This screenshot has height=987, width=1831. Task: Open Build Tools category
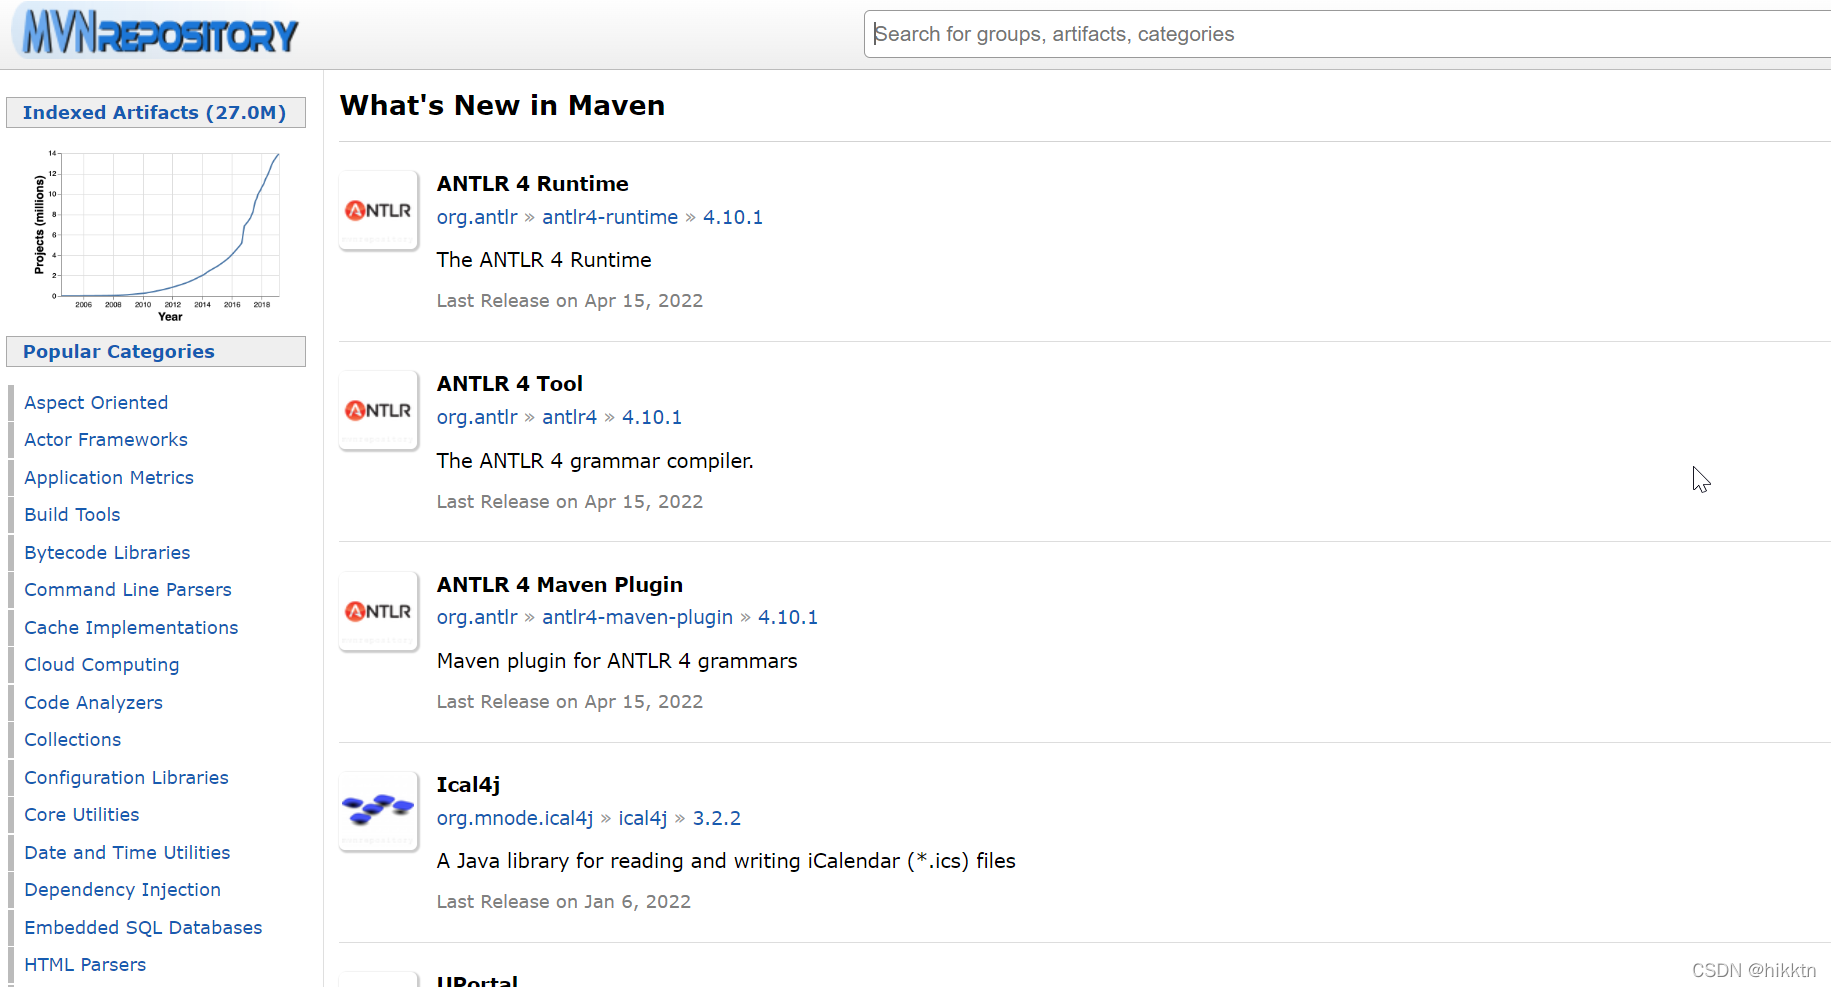pyautogui.click(x=72, y=514)
